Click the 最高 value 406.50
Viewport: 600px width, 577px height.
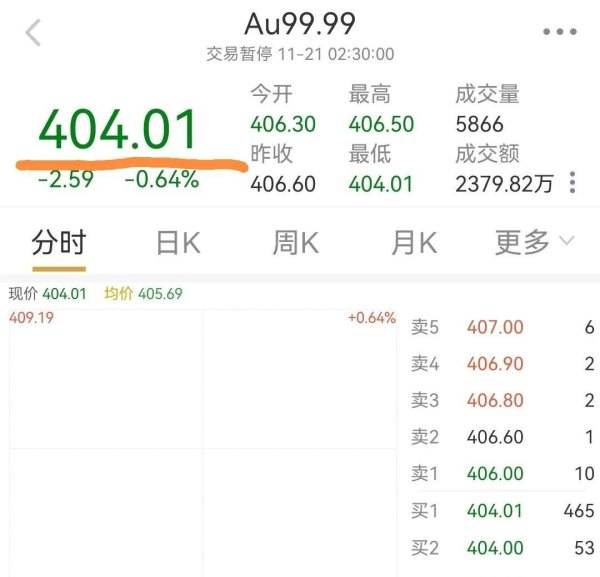coord(381,124)
